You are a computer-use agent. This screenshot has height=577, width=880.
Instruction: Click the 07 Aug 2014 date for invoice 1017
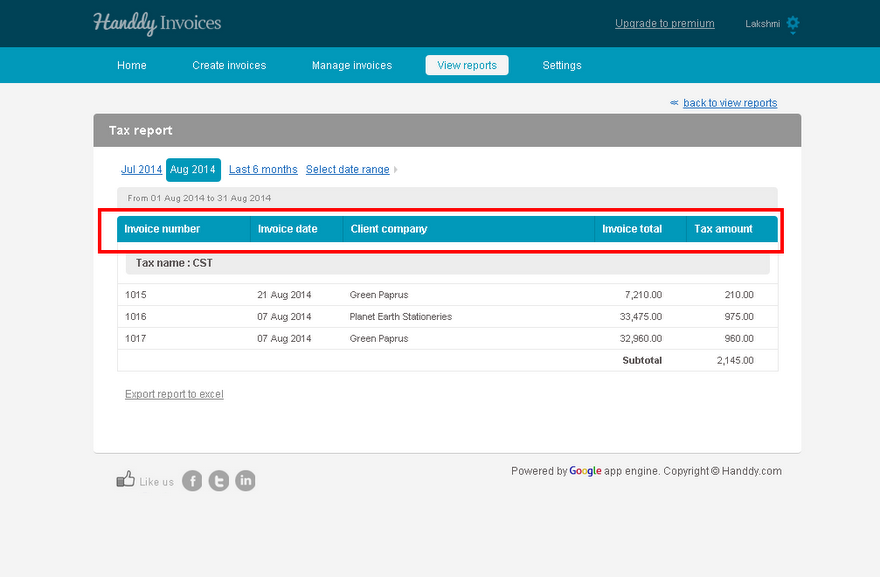pos(284,338)
